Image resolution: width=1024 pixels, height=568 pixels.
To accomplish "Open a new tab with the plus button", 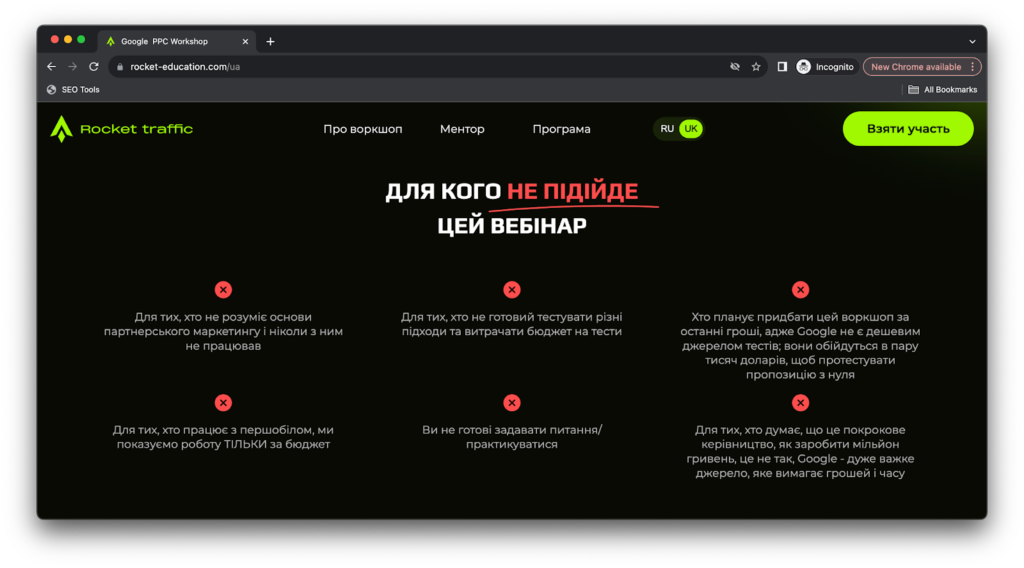I will coord(270,41).
